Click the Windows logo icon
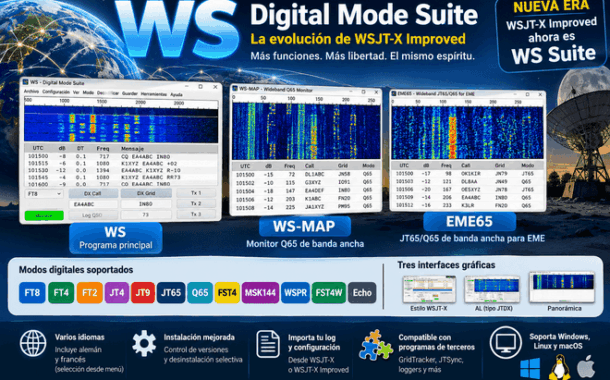The height and width of the screenshot is (380, 610). 530,368
